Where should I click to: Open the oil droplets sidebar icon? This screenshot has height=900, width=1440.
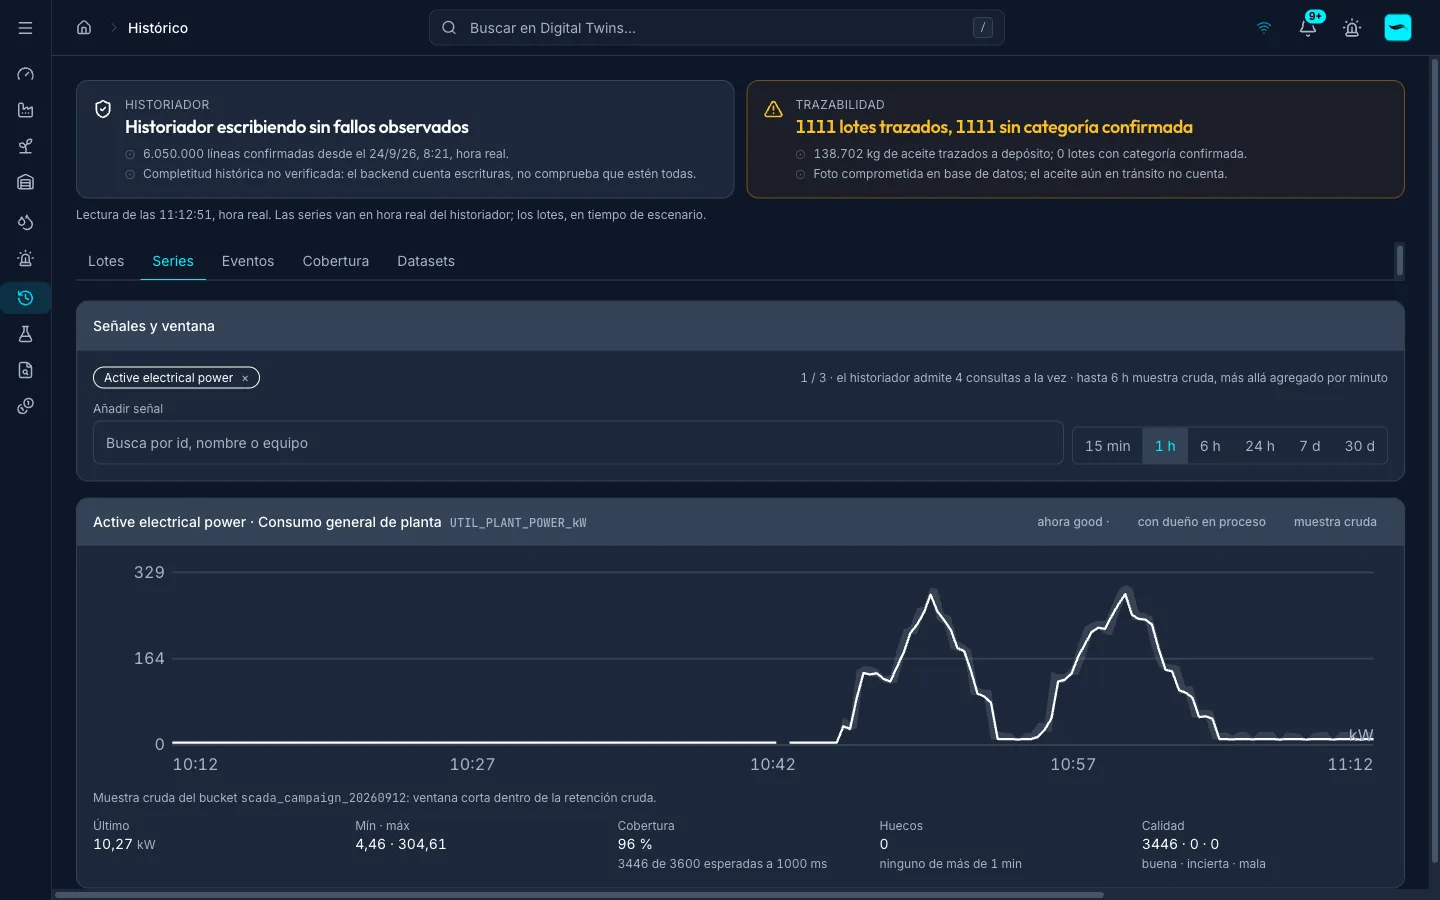26,222
